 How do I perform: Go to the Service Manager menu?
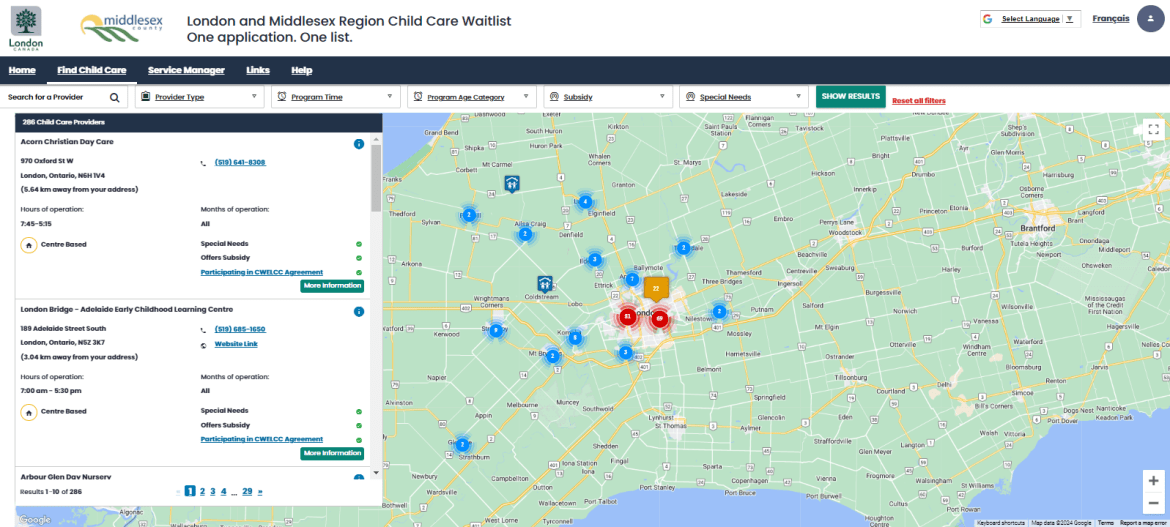point(186,70)
